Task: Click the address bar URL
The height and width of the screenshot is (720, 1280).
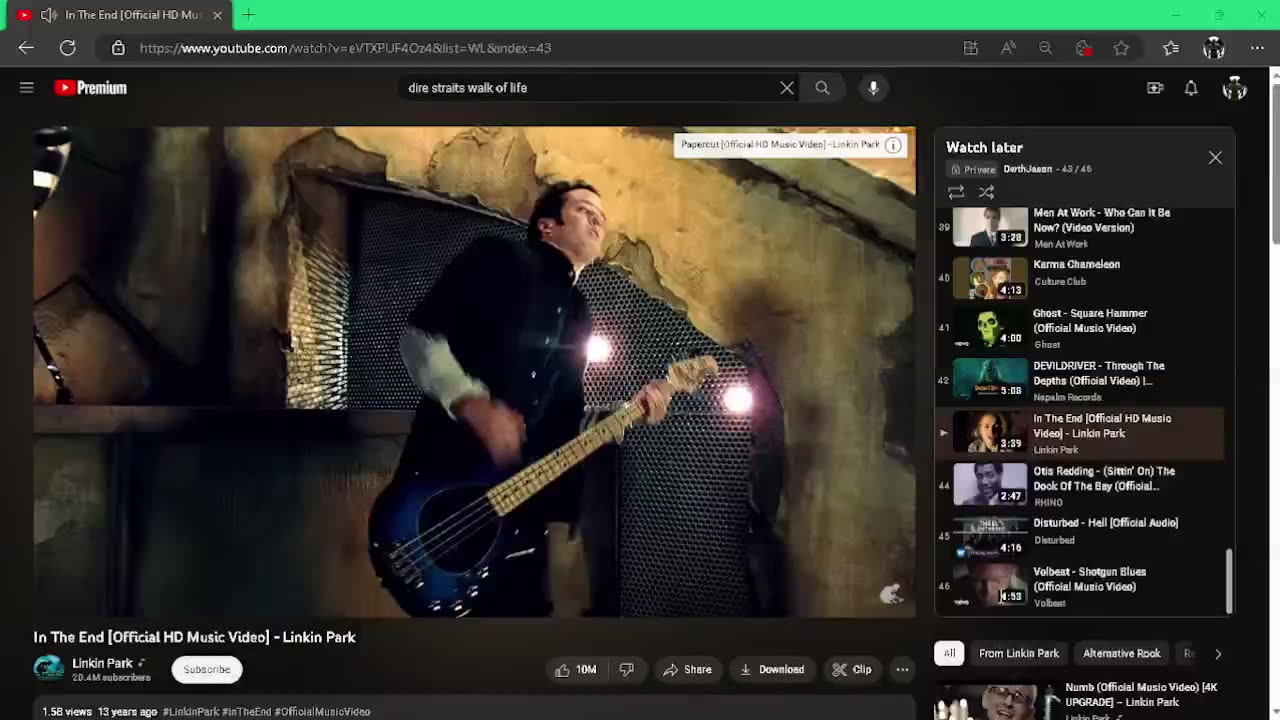Action: pyautogui.click(x=345, y=48)
